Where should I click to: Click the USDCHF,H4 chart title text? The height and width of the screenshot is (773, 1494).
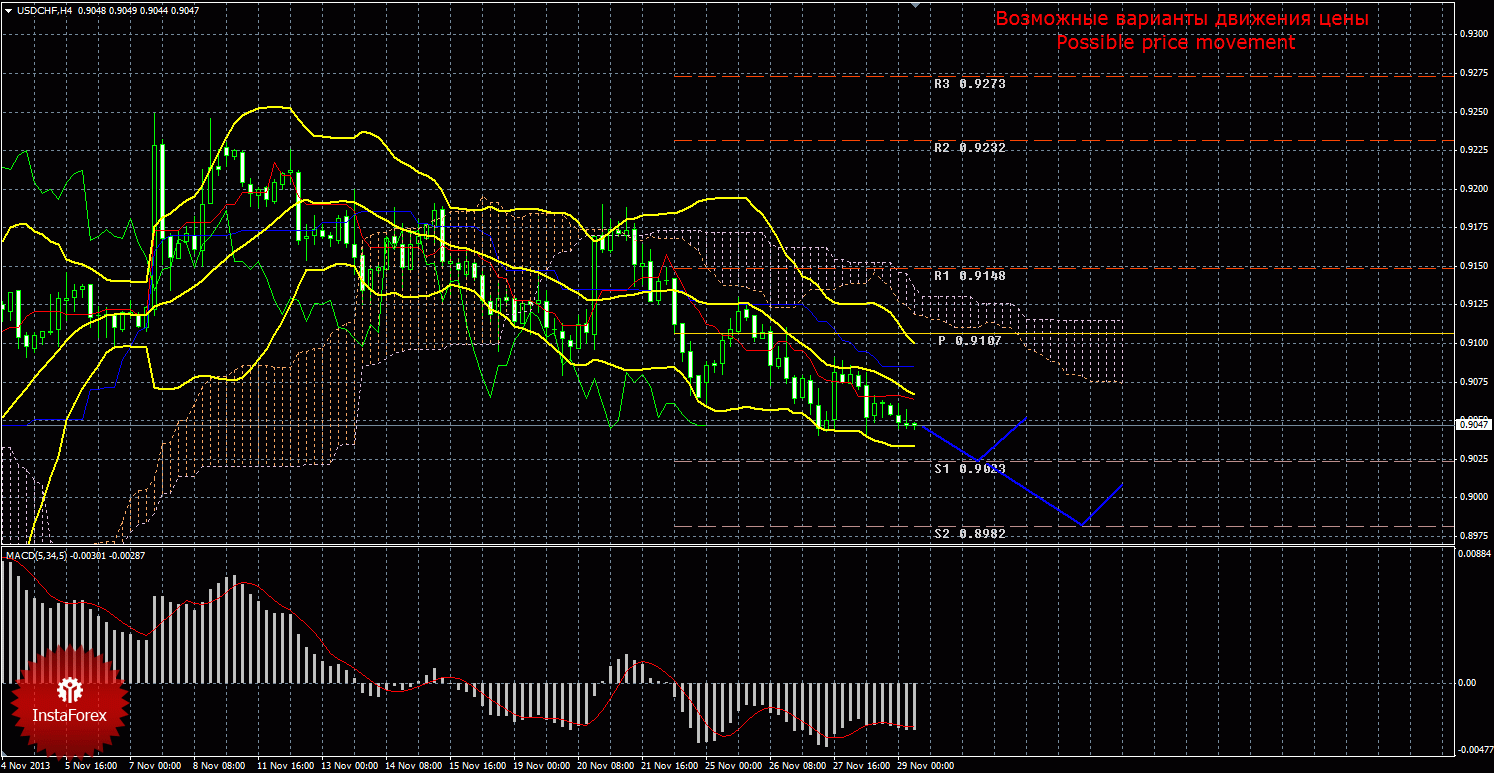point(43,10)
